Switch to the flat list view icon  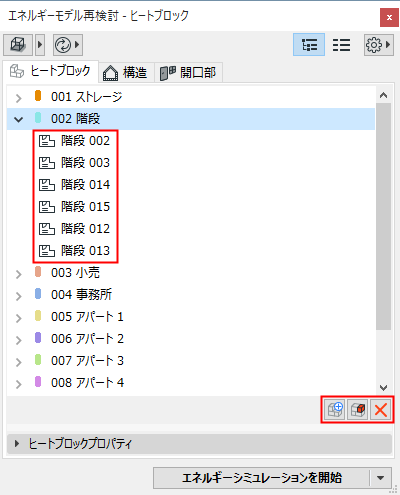(x=341, y=45)
